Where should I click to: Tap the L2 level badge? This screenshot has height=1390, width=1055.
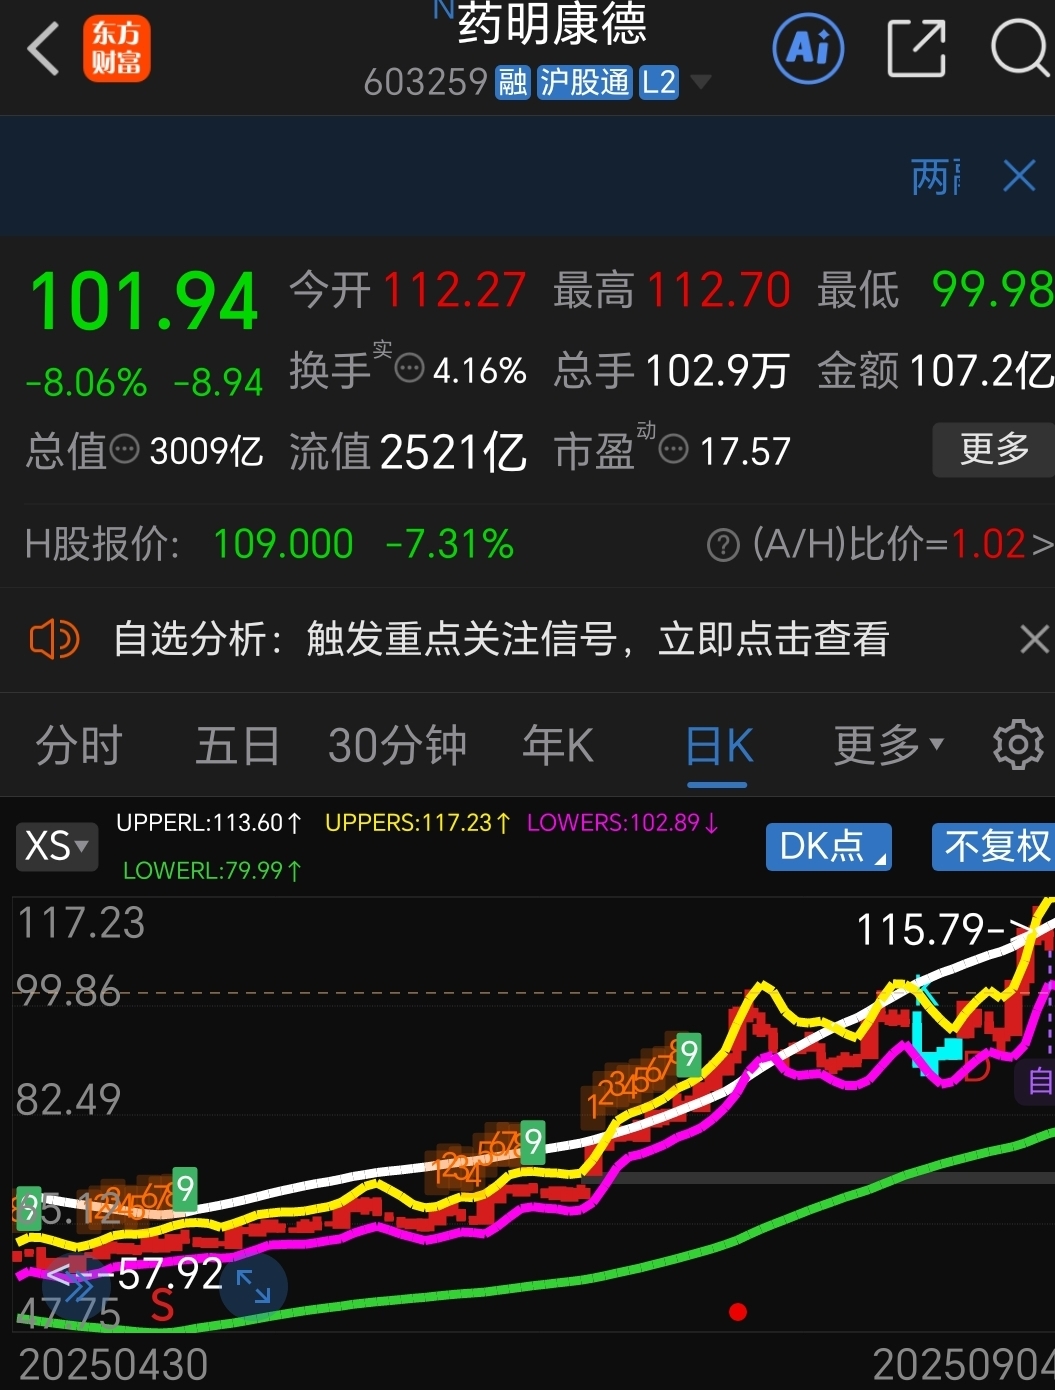(x=659, y=82)
